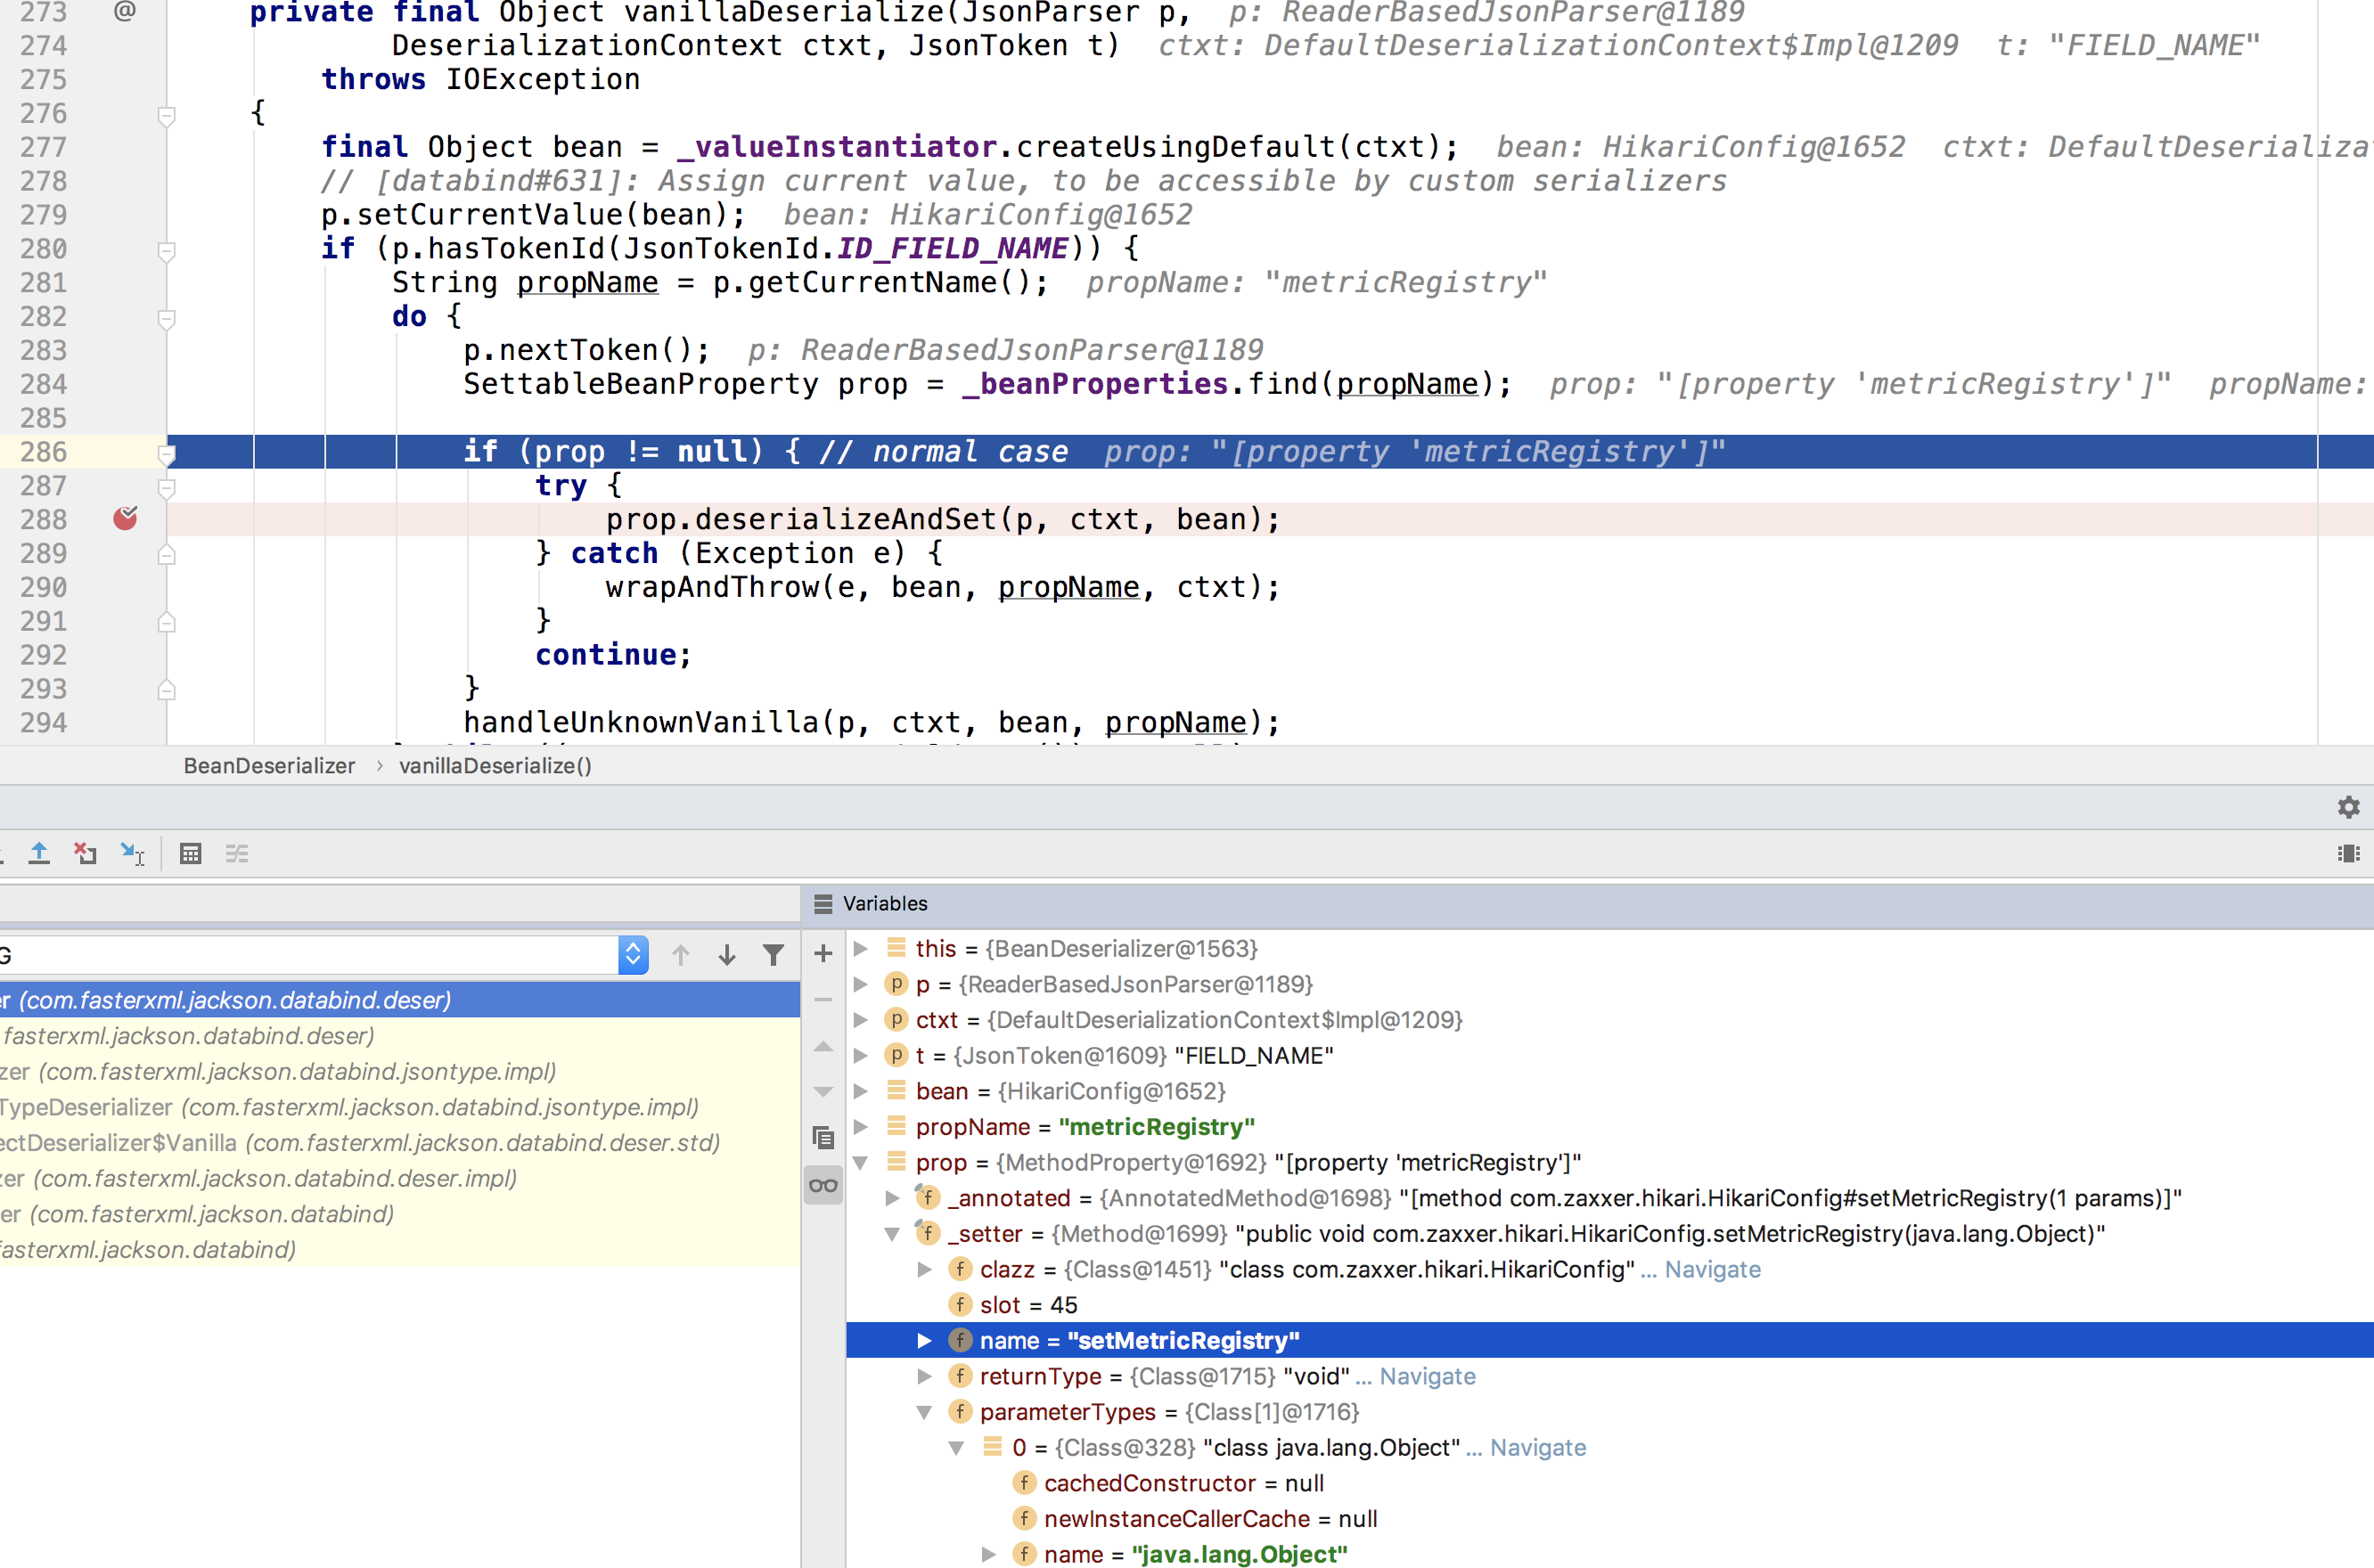Select the filter funnel icon above the class list

[x=774, y=955]
